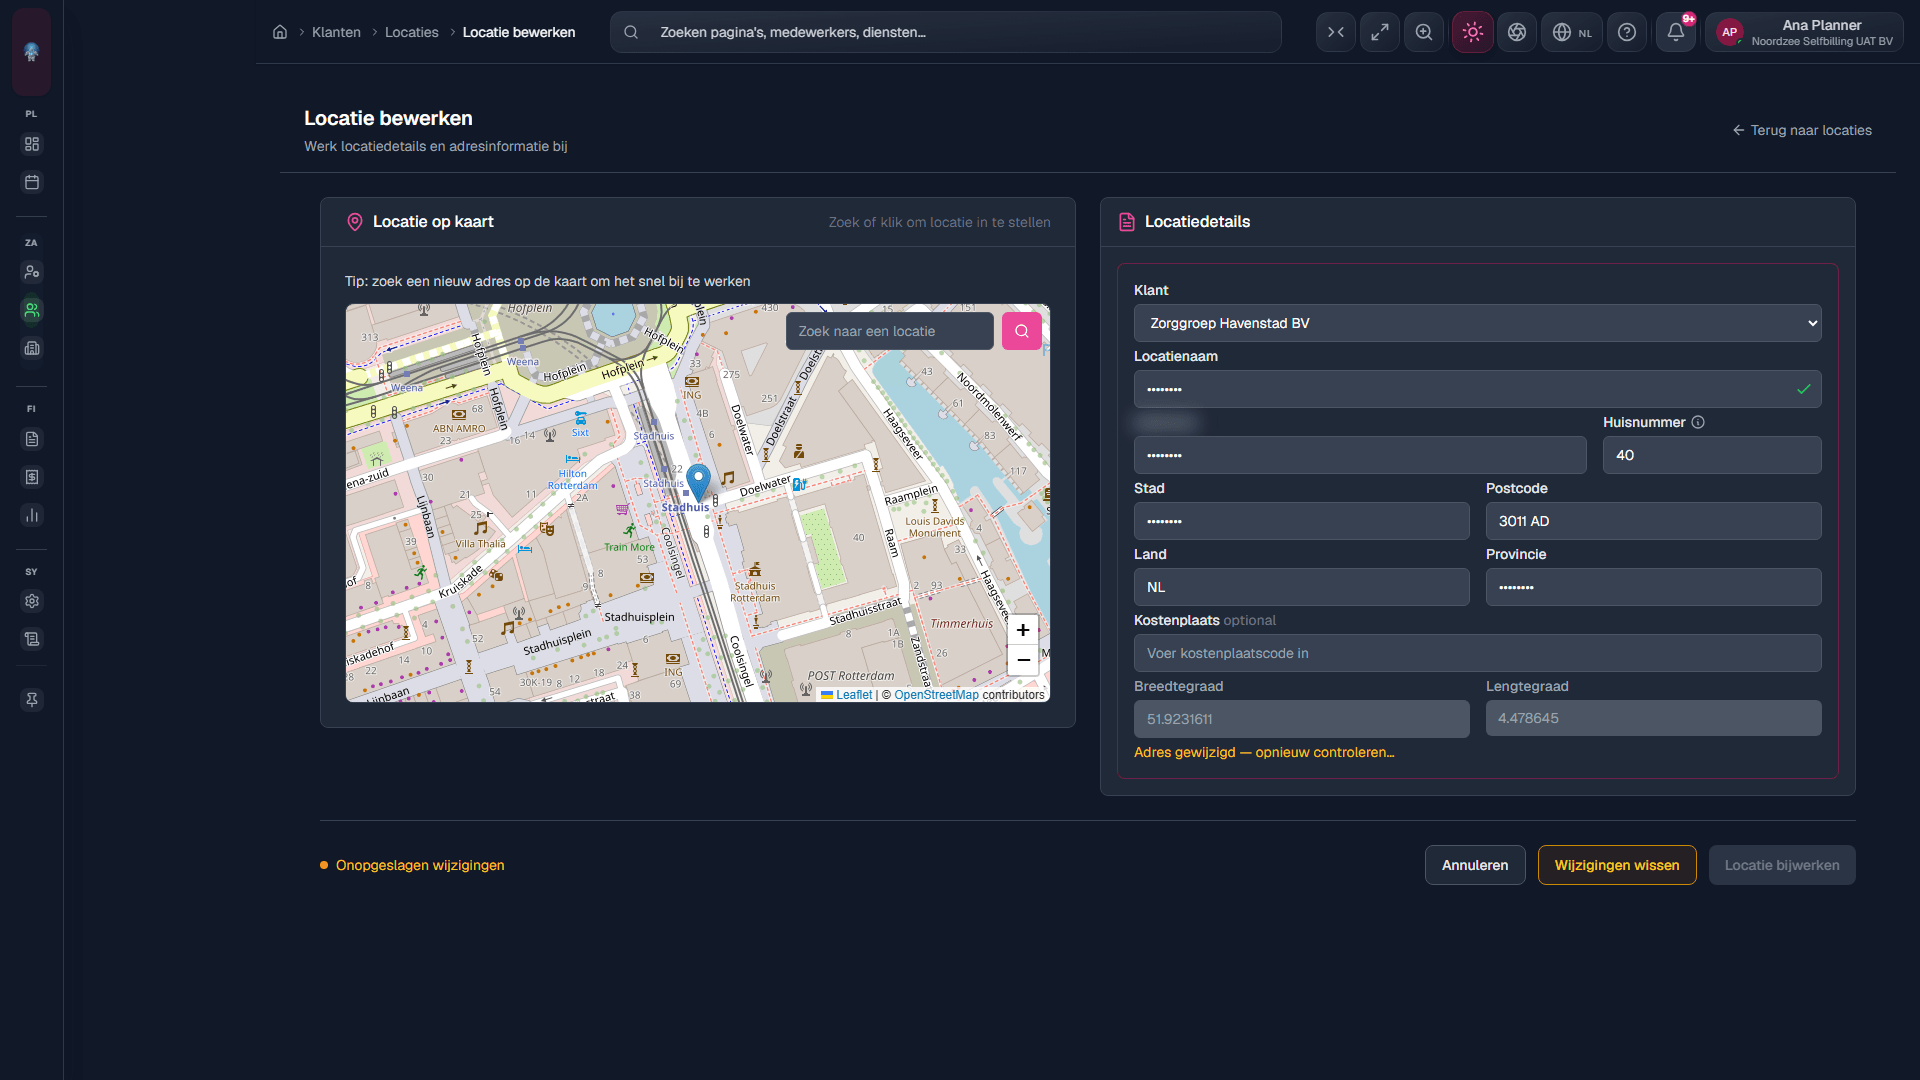Click the Breedtegraad field 51.9231611
This screenshot has width=1920, height=1080.
pyautogui.click(x=1302, y=719)
